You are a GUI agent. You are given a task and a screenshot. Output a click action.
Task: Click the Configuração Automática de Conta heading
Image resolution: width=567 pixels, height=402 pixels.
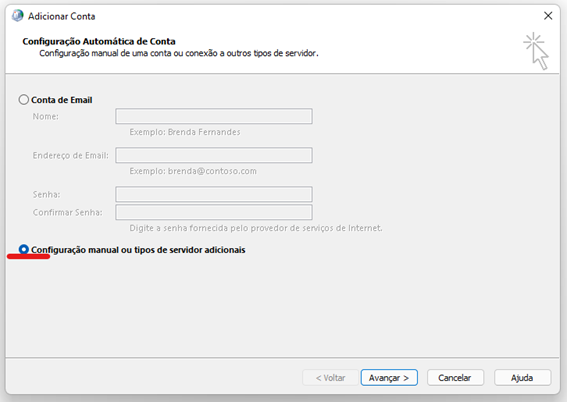[x=99, y=42]
